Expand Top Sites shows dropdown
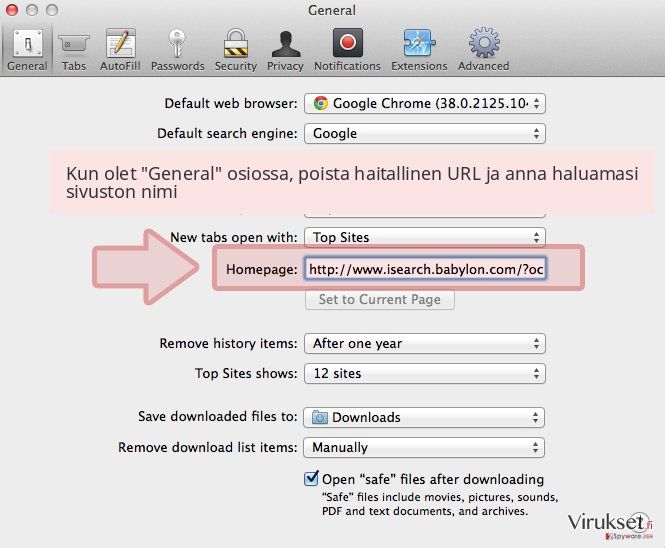The width and height of the screenshot is (665, 548). pyautogui.click(x=425, y=374)
